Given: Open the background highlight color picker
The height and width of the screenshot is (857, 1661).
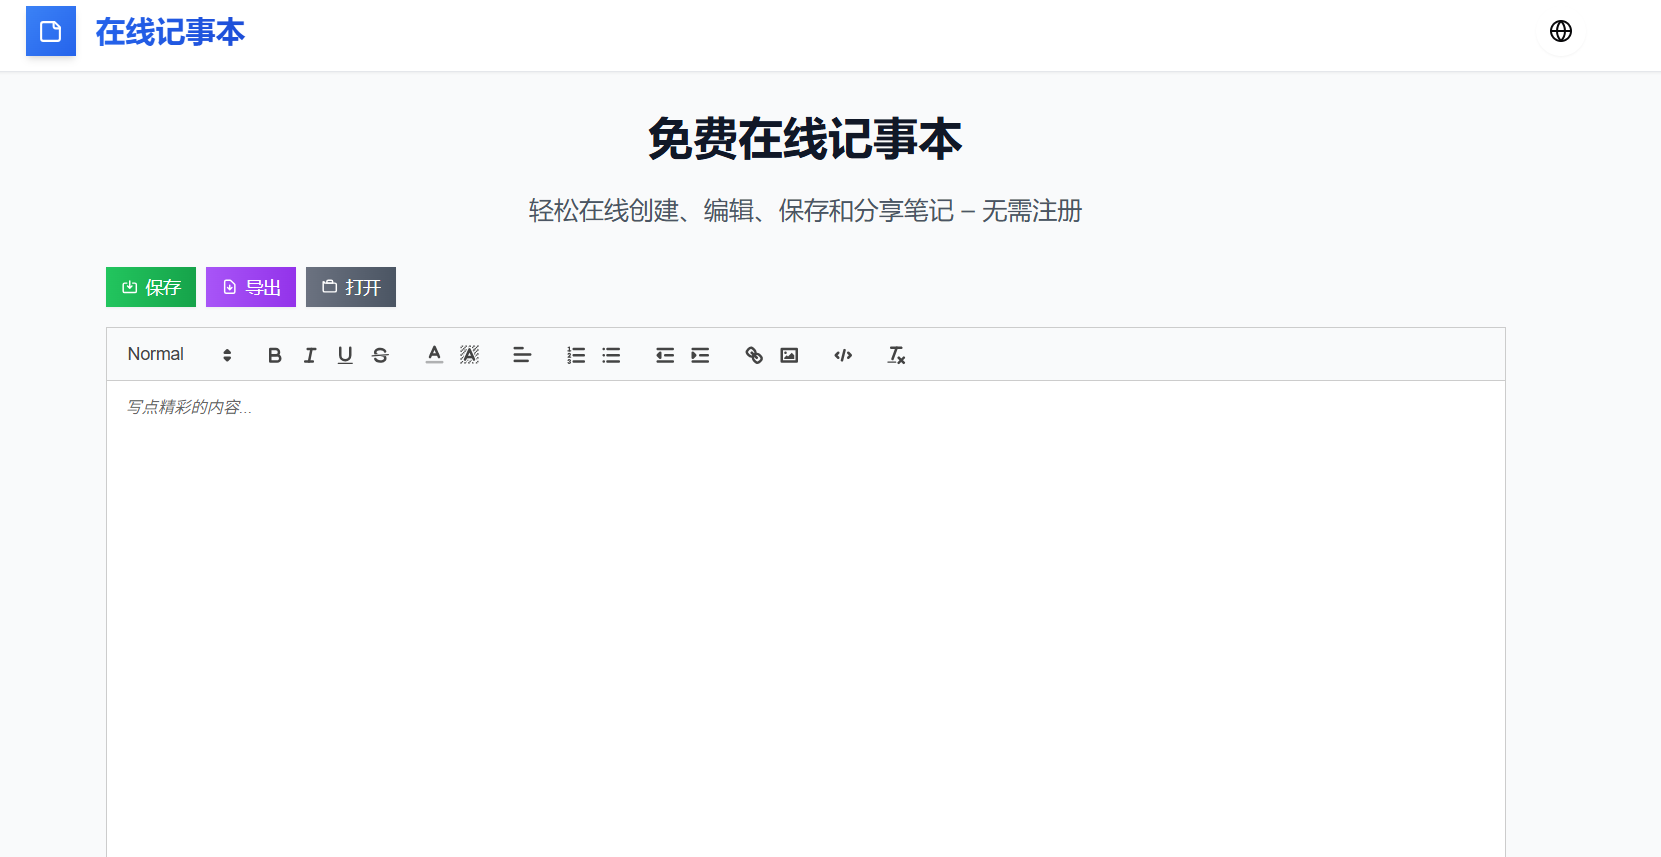Looking at the screenshot, I should pos(469,355).
